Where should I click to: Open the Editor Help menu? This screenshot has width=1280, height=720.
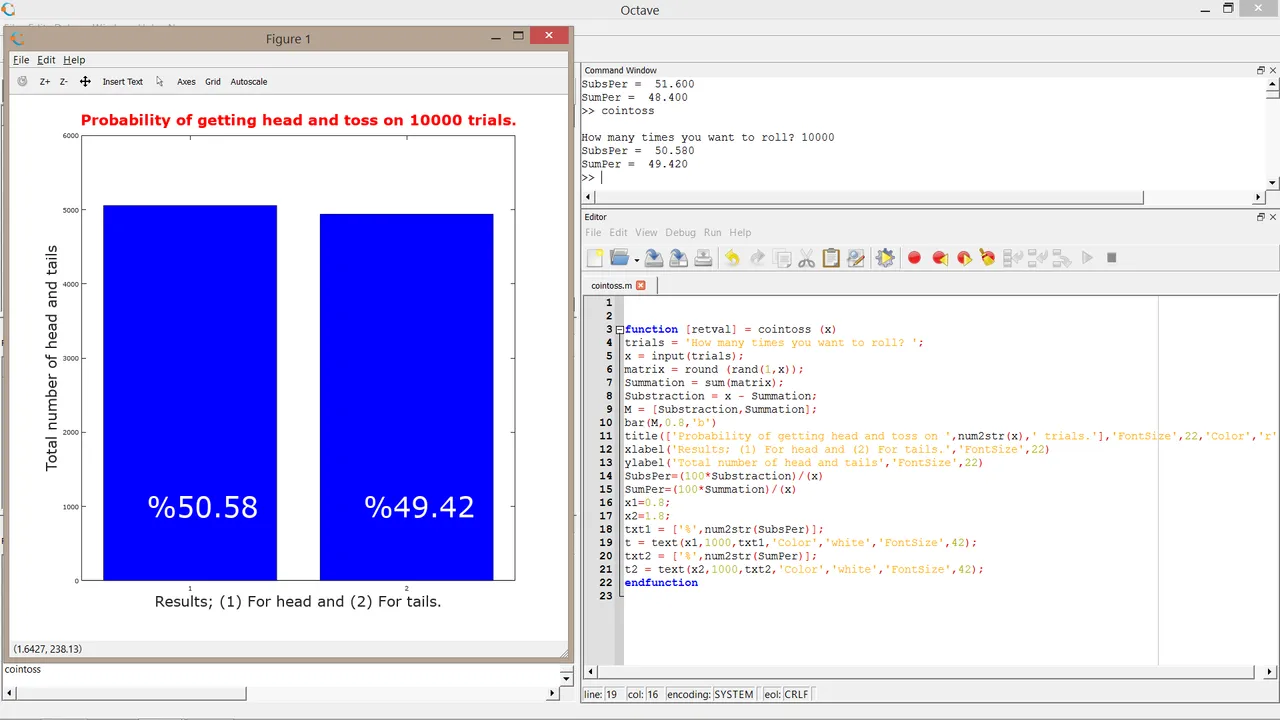(740, 233)
